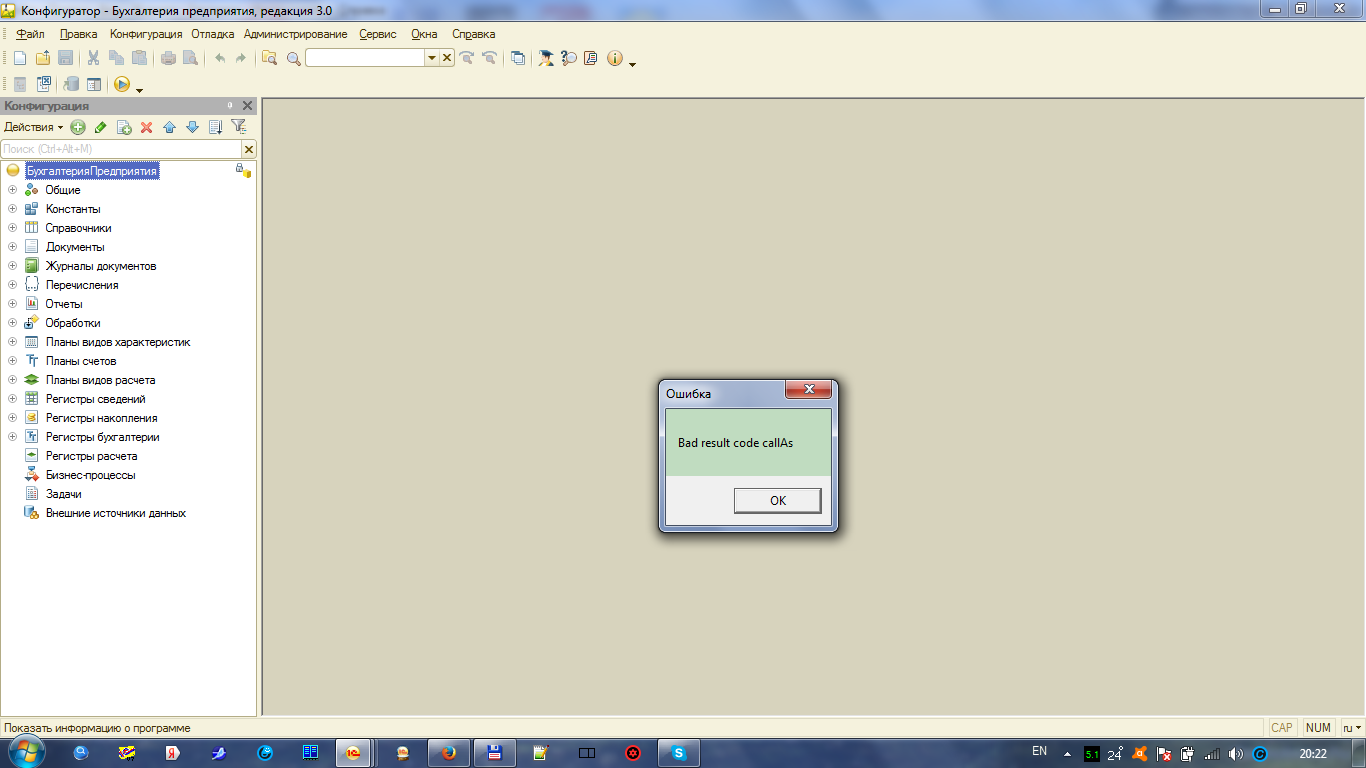
Task: Click the help search magnifier-question icon
Action: [569, 58]
